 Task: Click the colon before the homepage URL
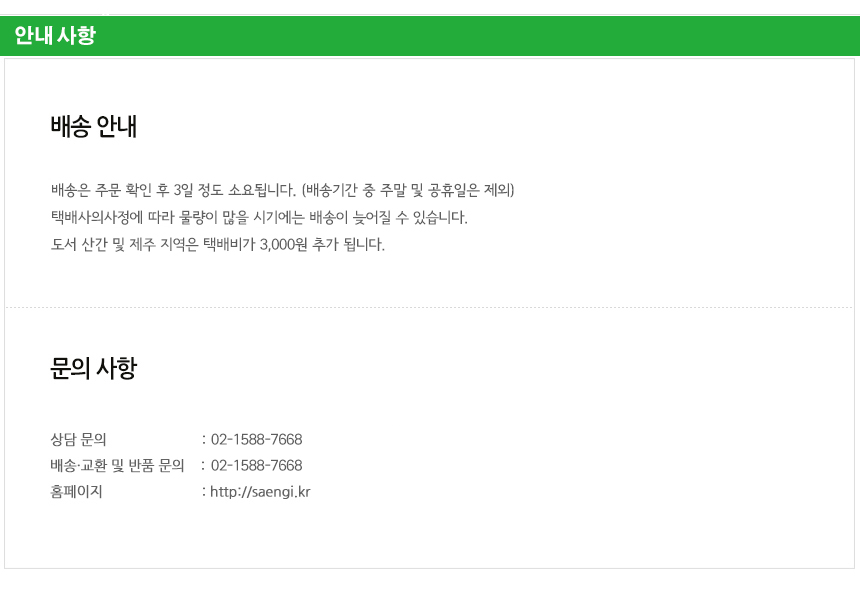click(x=204, y=492)
